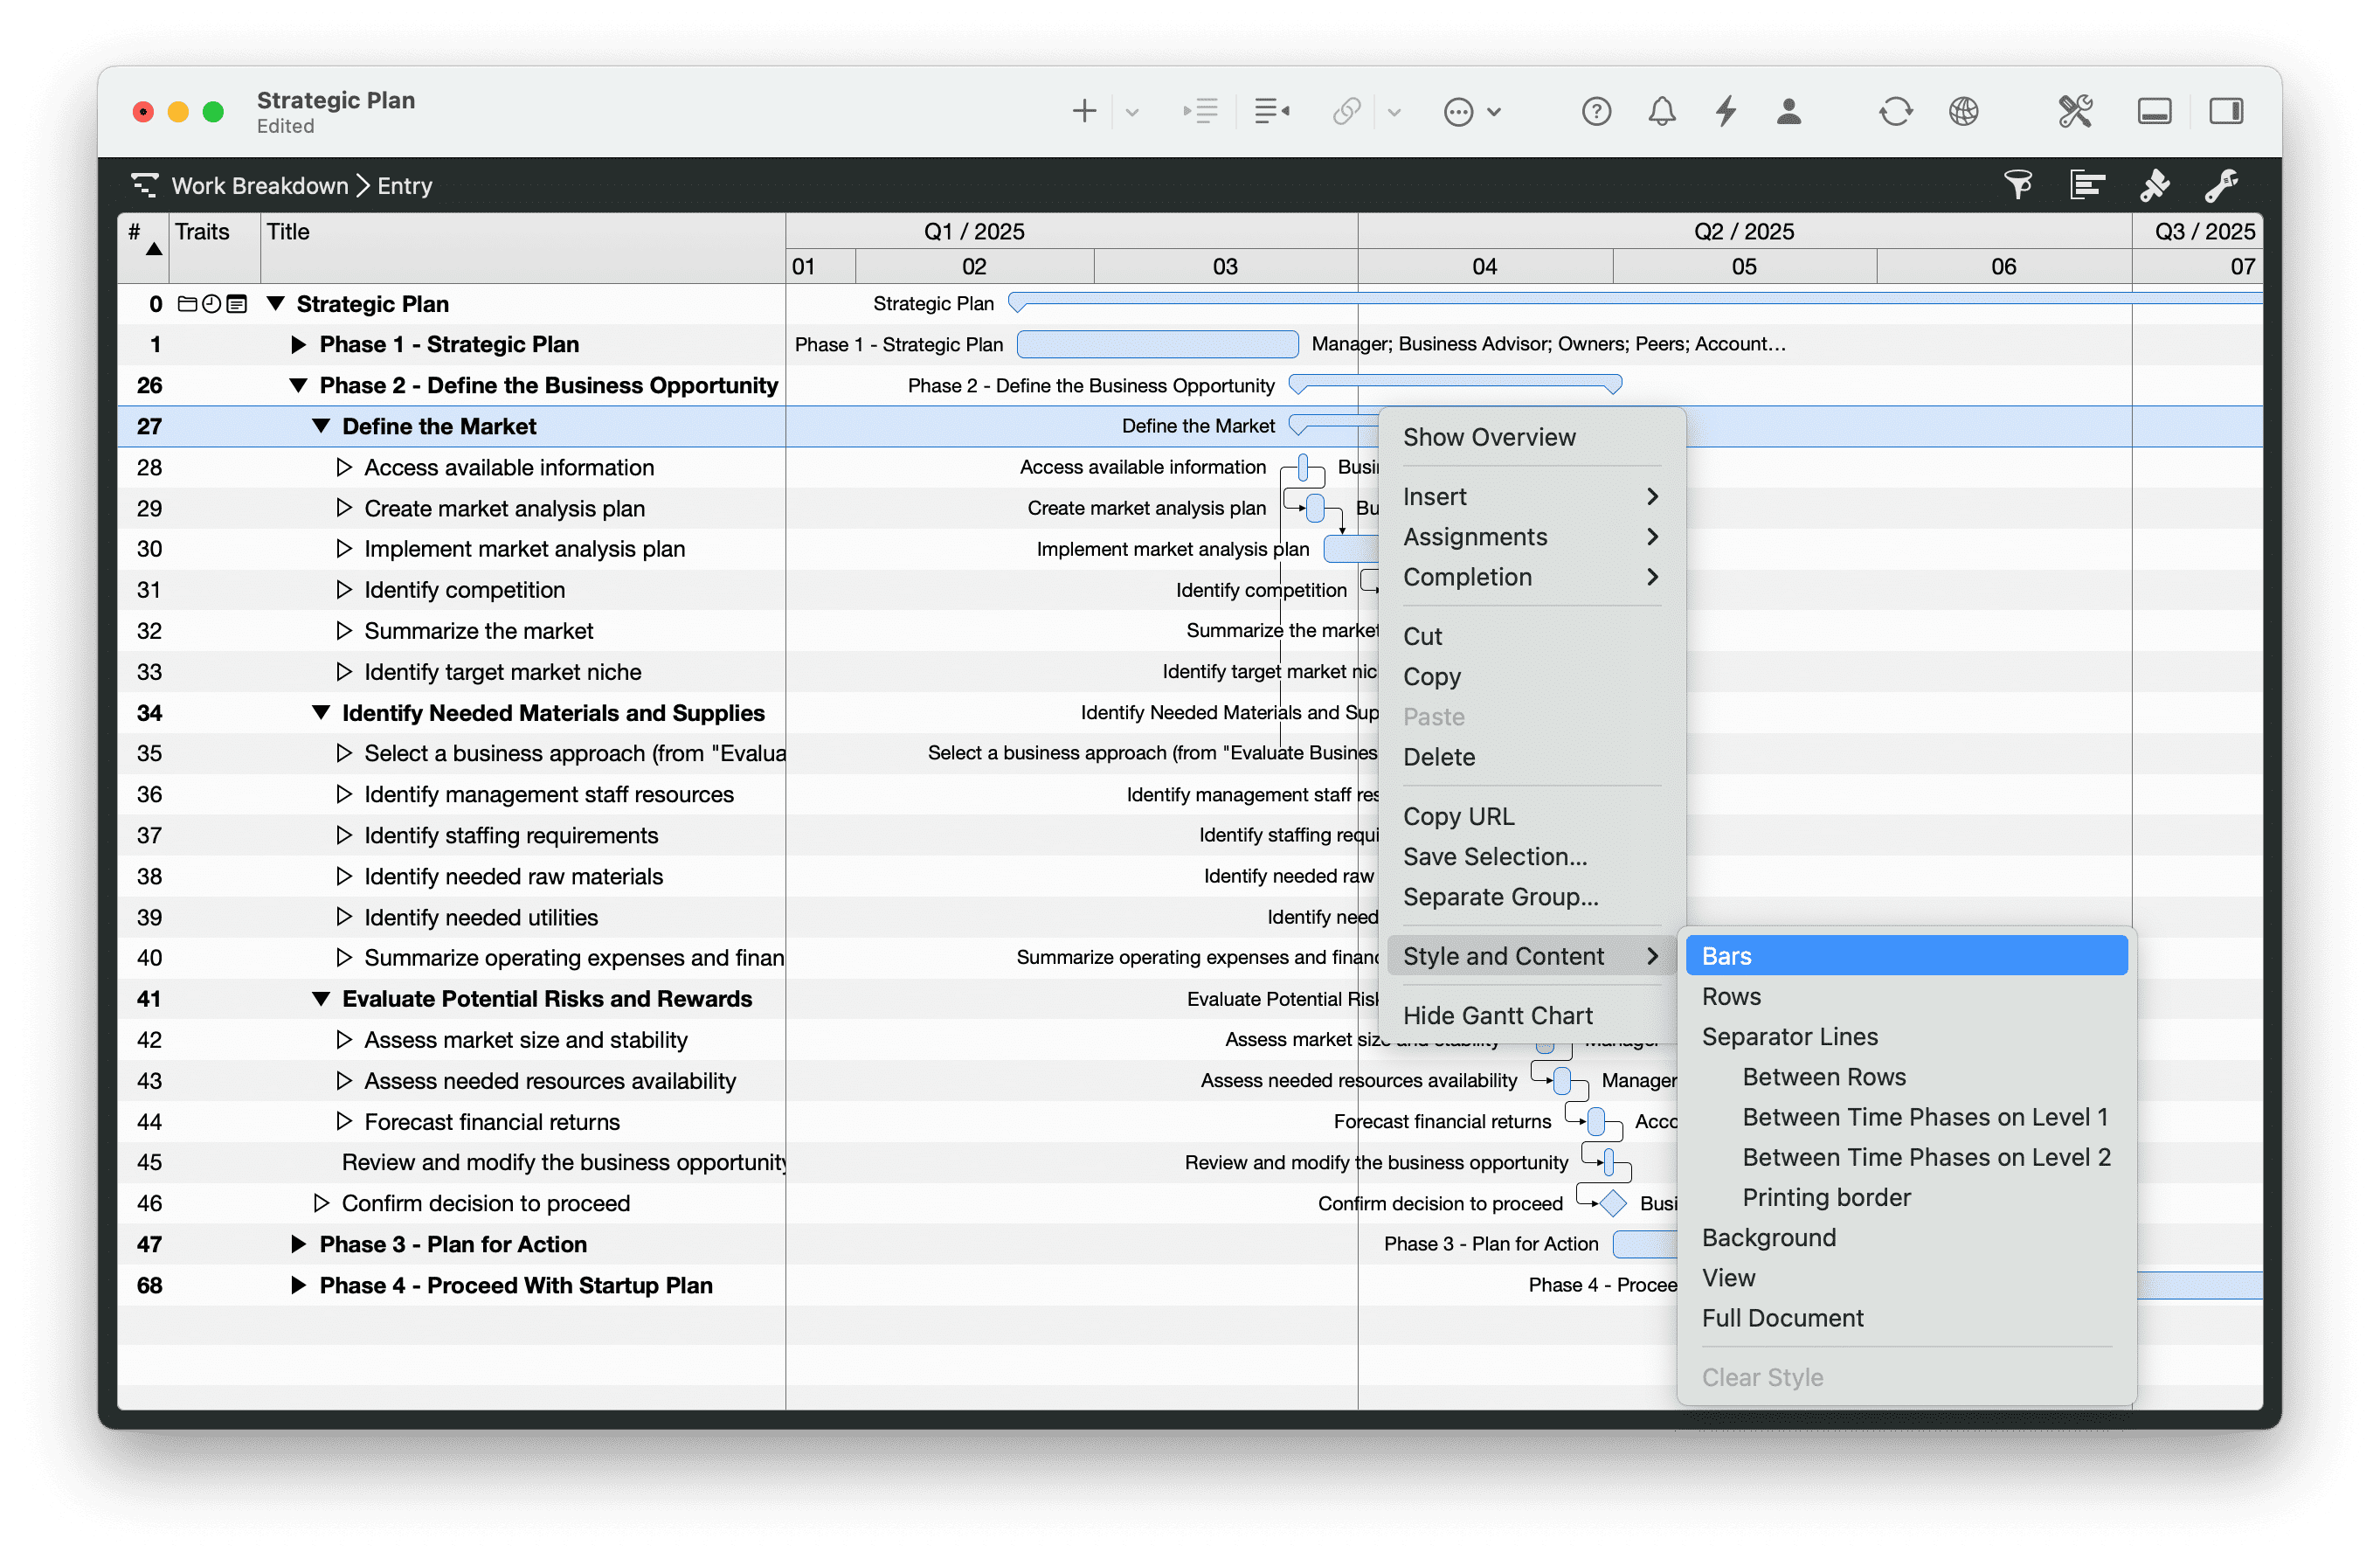Expand Phase 1 - Strategic Plan group
The width and height of the screenshot is (2380, 1559).
click(298, 344)
